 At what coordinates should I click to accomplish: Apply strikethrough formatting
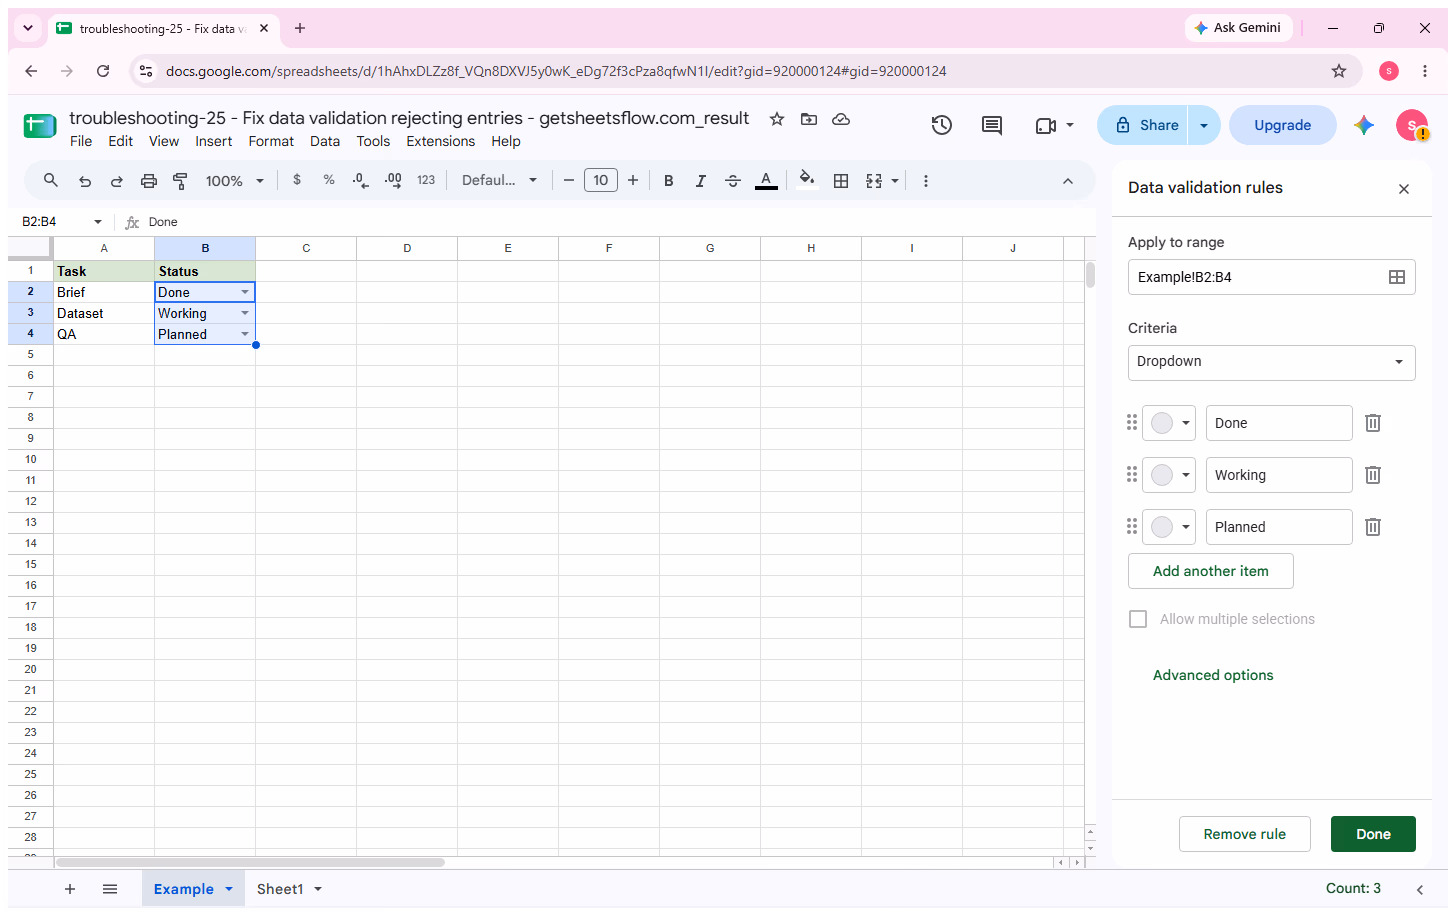(733, 181)
